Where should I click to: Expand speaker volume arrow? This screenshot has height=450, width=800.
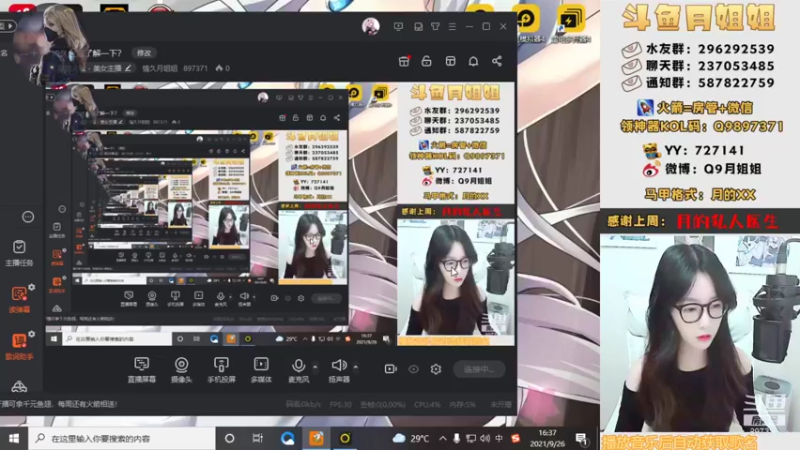[356, 367]
